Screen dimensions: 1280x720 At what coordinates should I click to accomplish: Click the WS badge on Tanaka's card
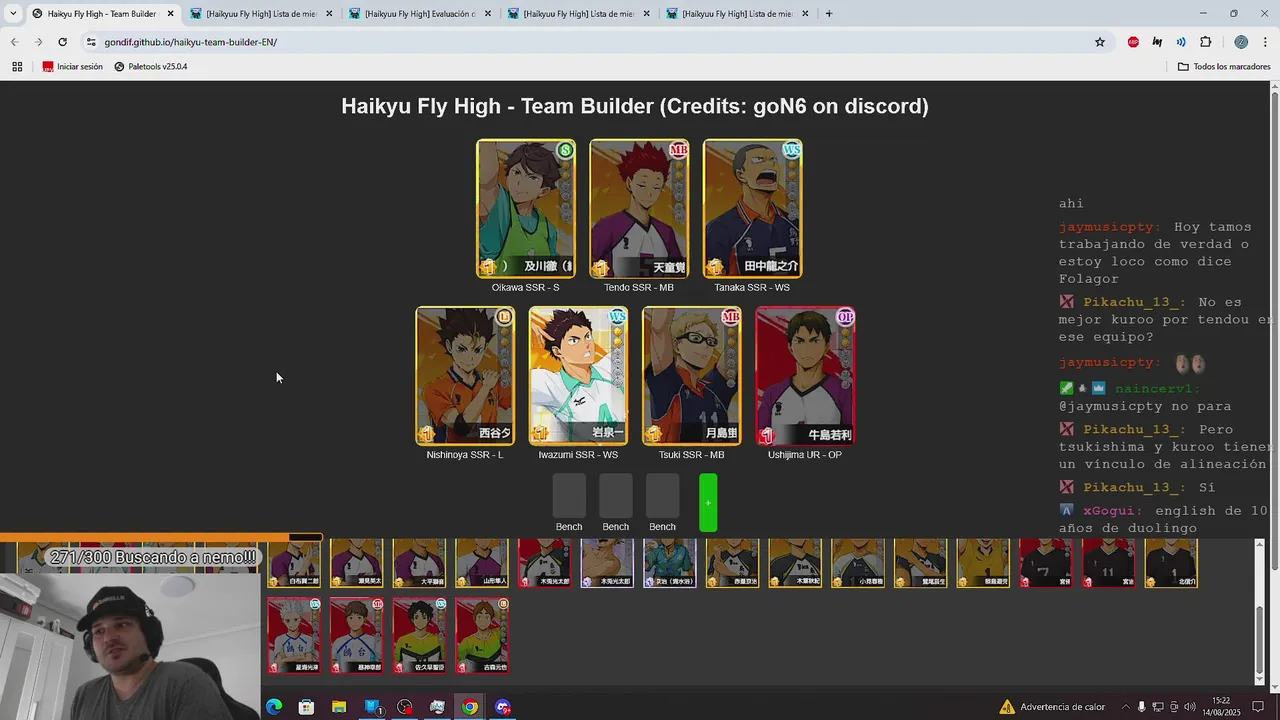(x=792, y=150)
